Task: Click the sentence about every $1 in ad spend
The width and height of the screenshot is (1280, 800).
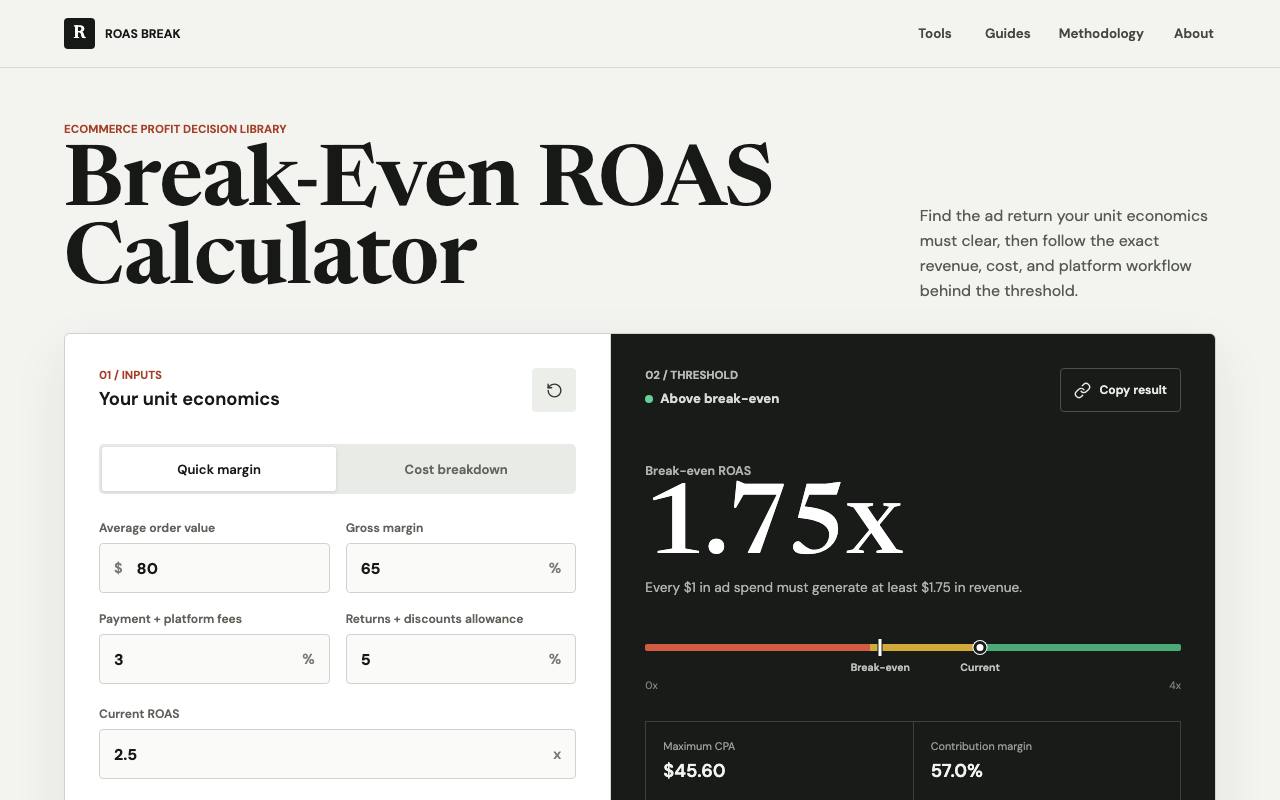Action: [833, 587]
